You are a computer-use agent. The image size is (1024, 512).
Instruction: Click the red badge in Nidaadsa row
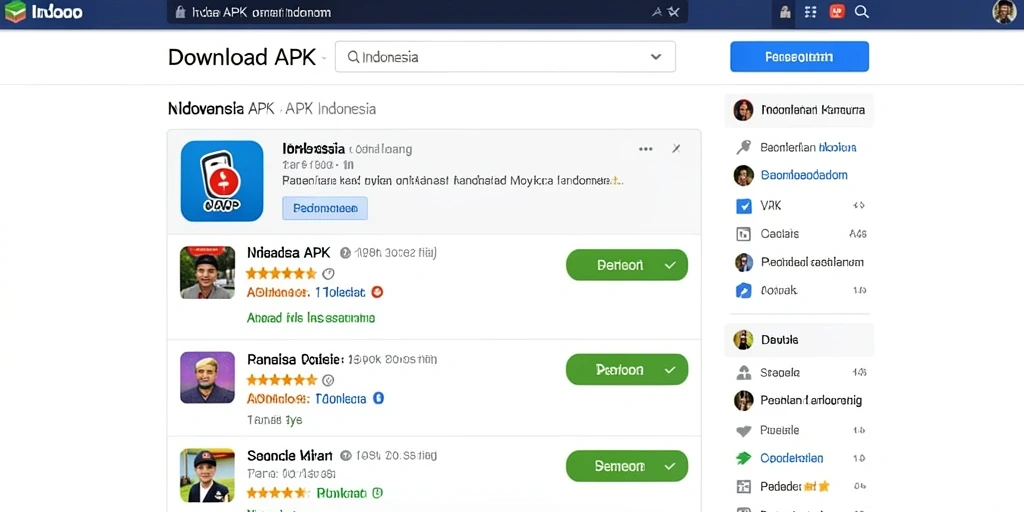click(x=377, y=293)
